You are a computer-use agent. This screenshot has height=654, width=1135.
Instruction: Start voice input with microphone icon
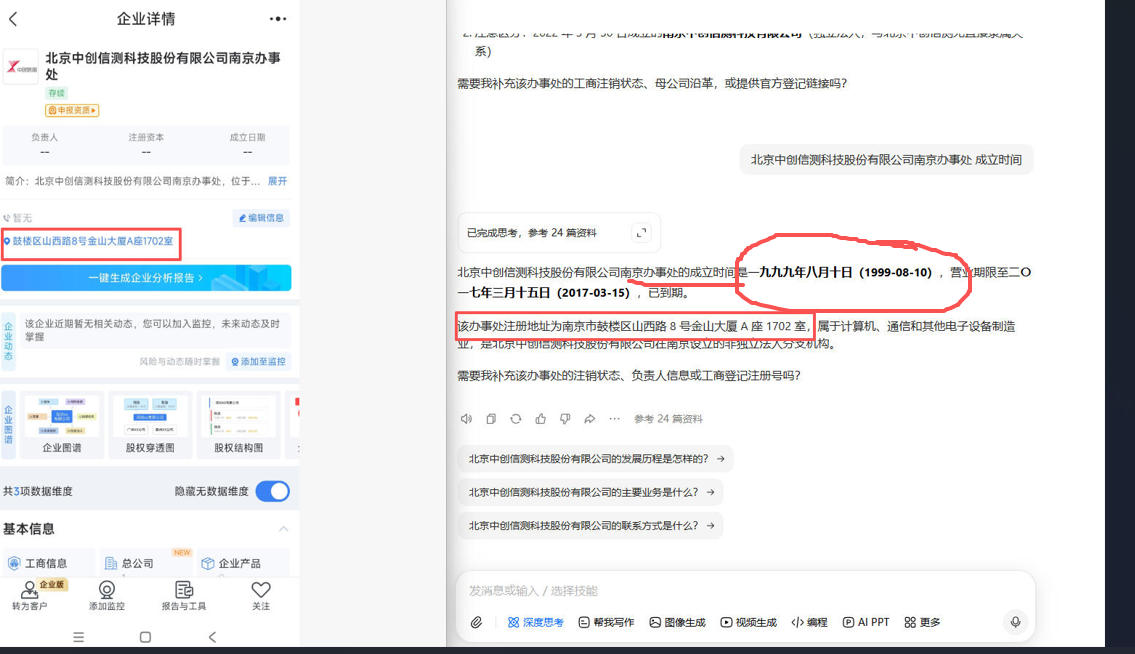click(1016, 622)
